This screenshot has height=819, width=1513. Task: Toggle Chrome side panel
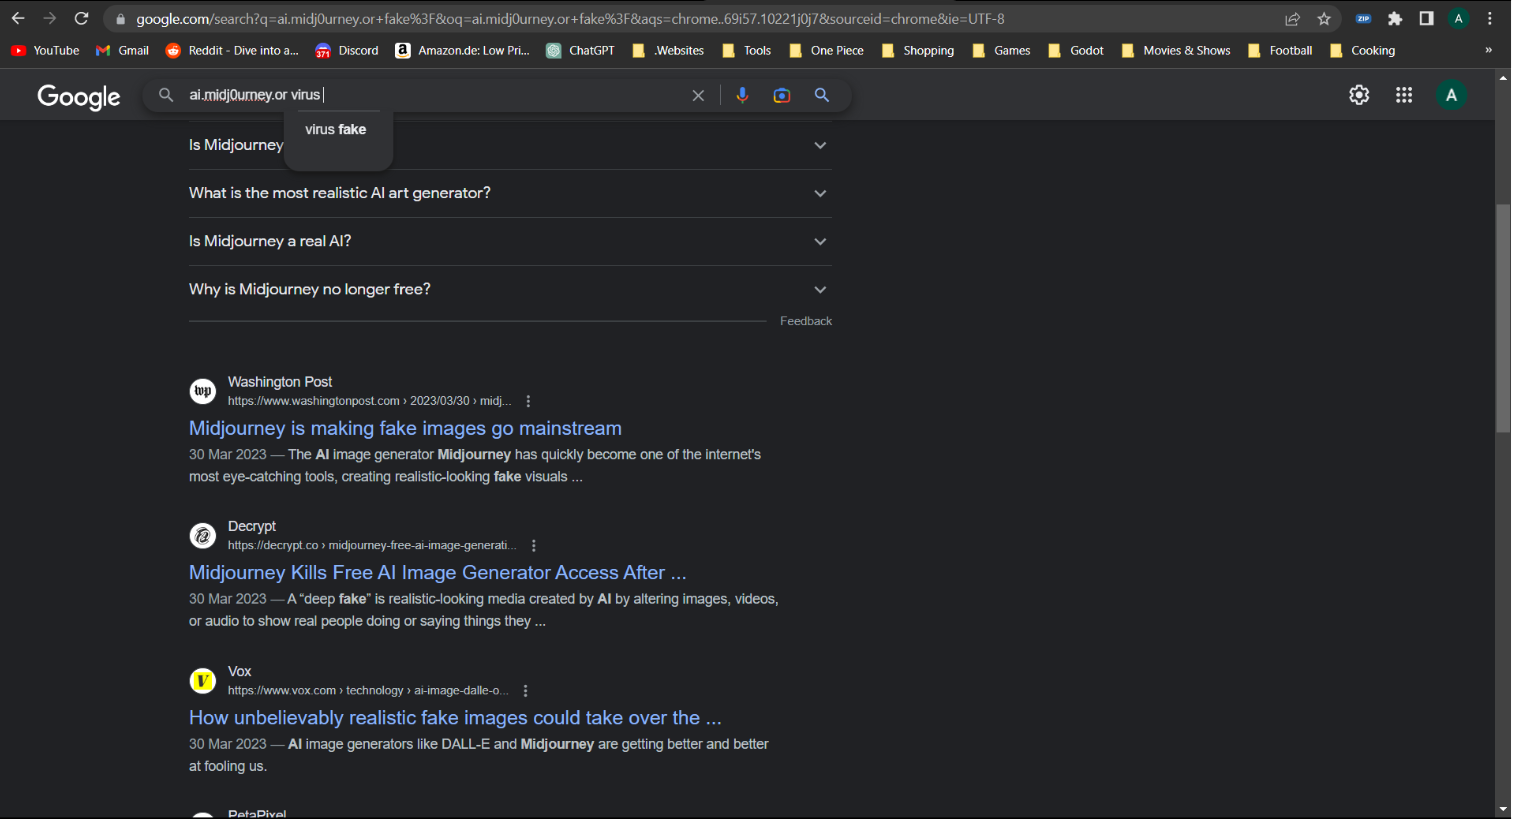point(1427,19)
